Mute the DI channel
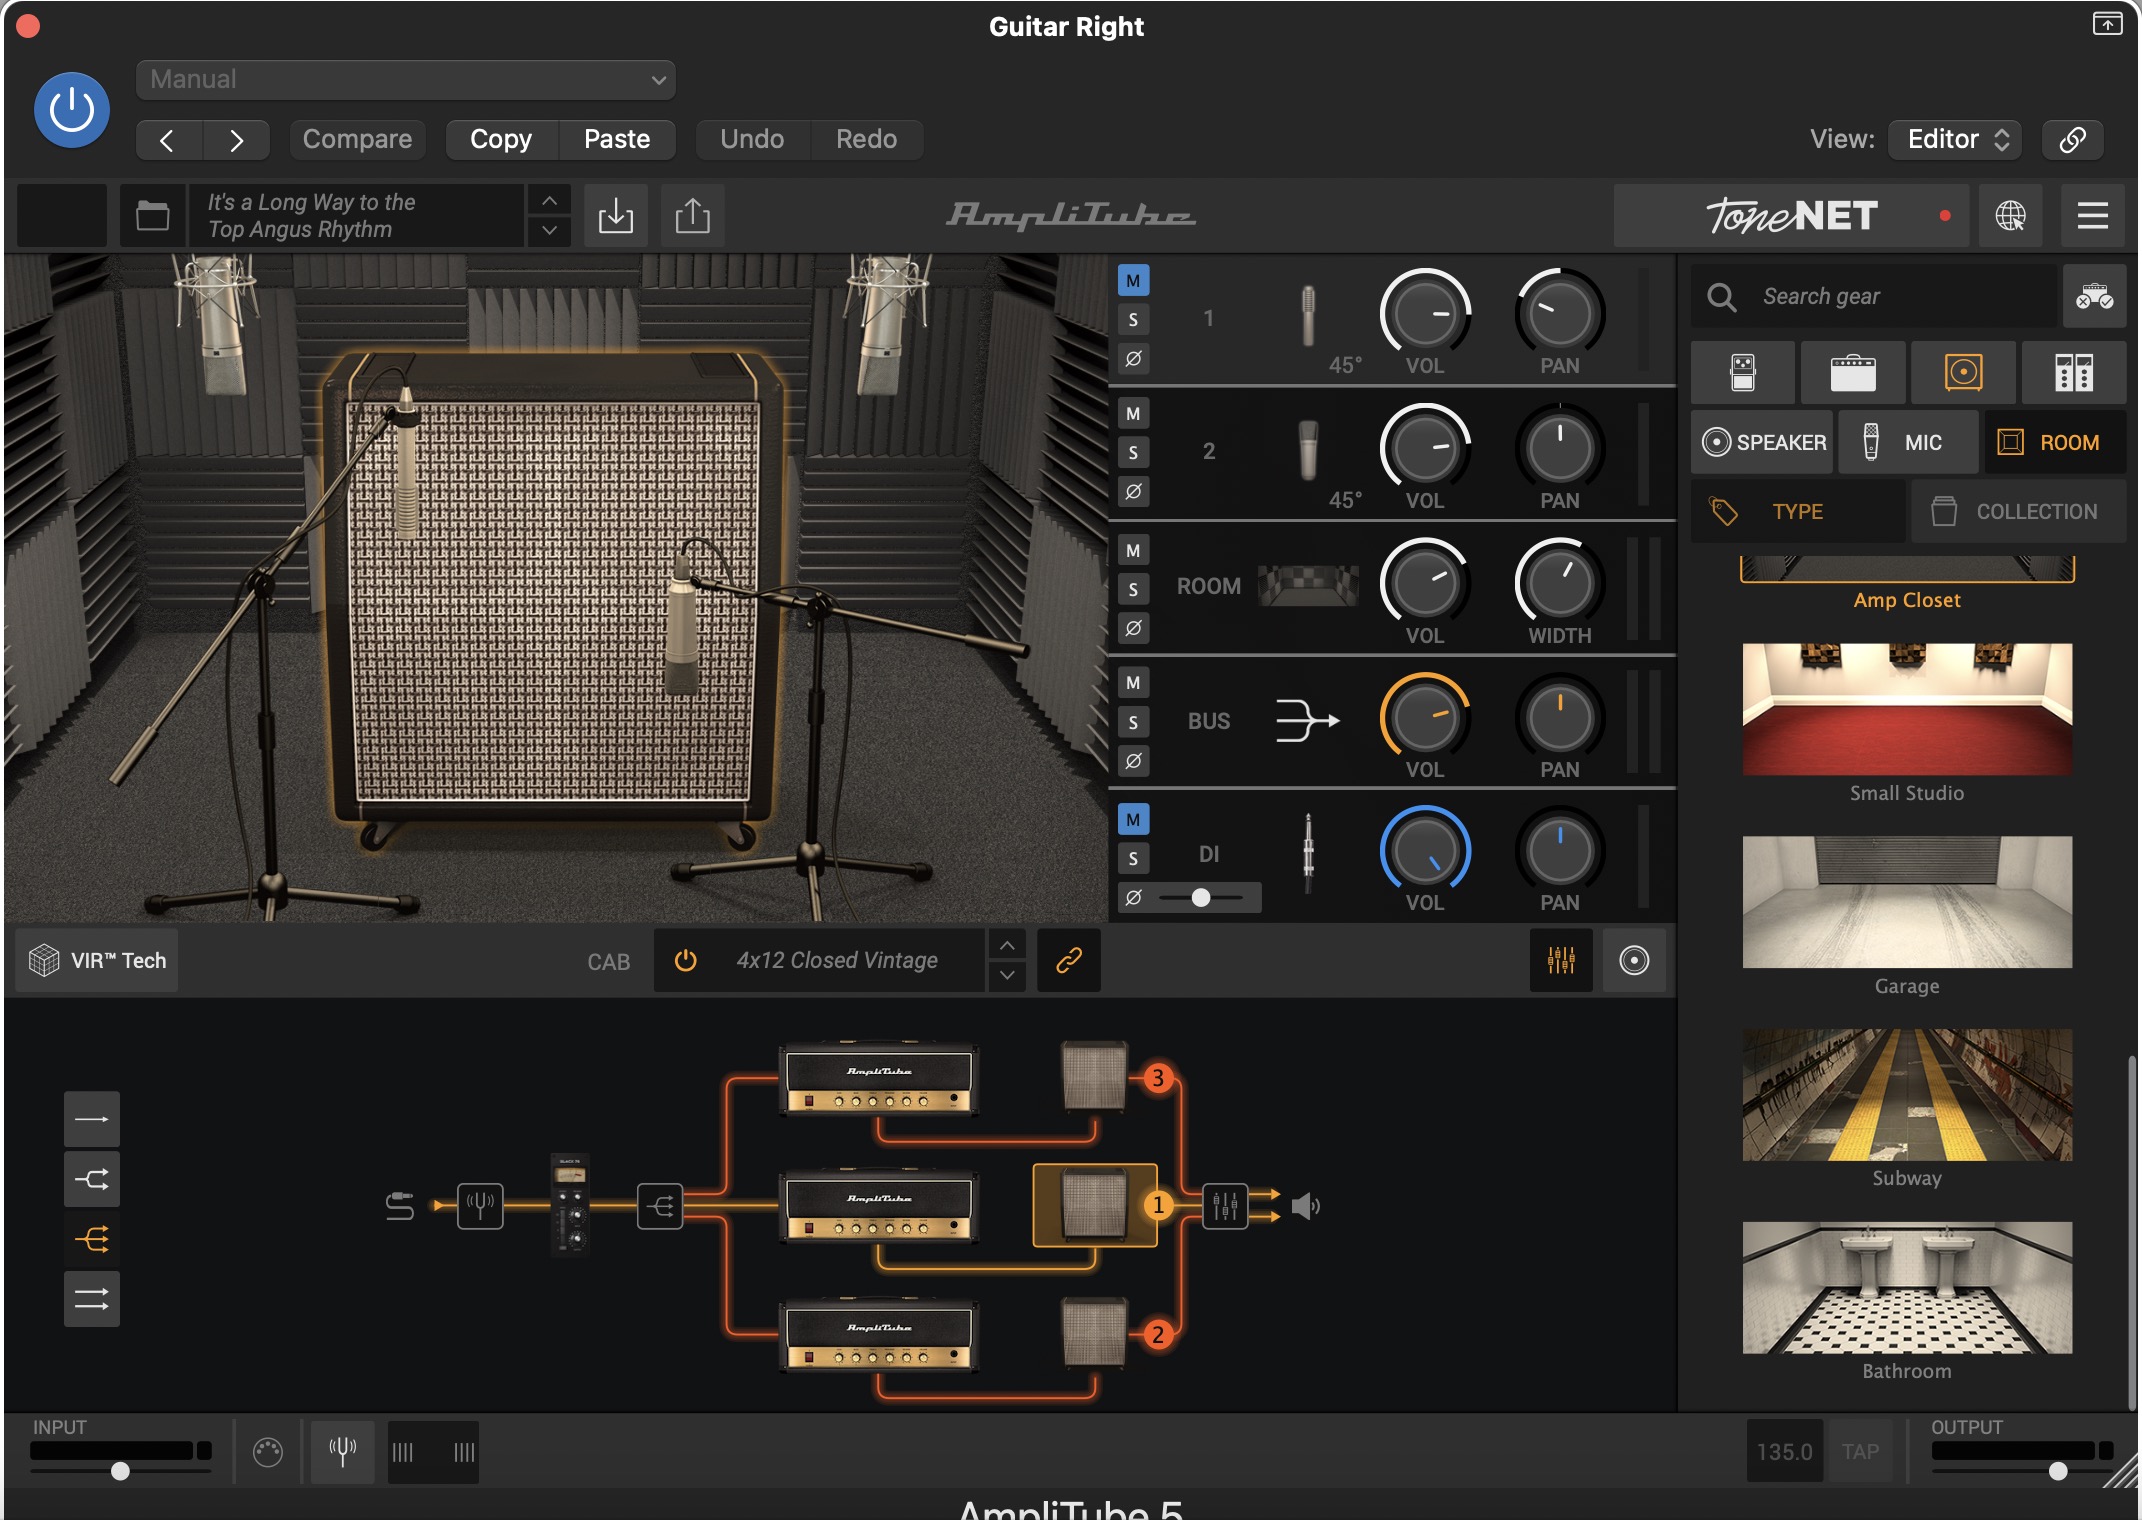 point(1133,820)
